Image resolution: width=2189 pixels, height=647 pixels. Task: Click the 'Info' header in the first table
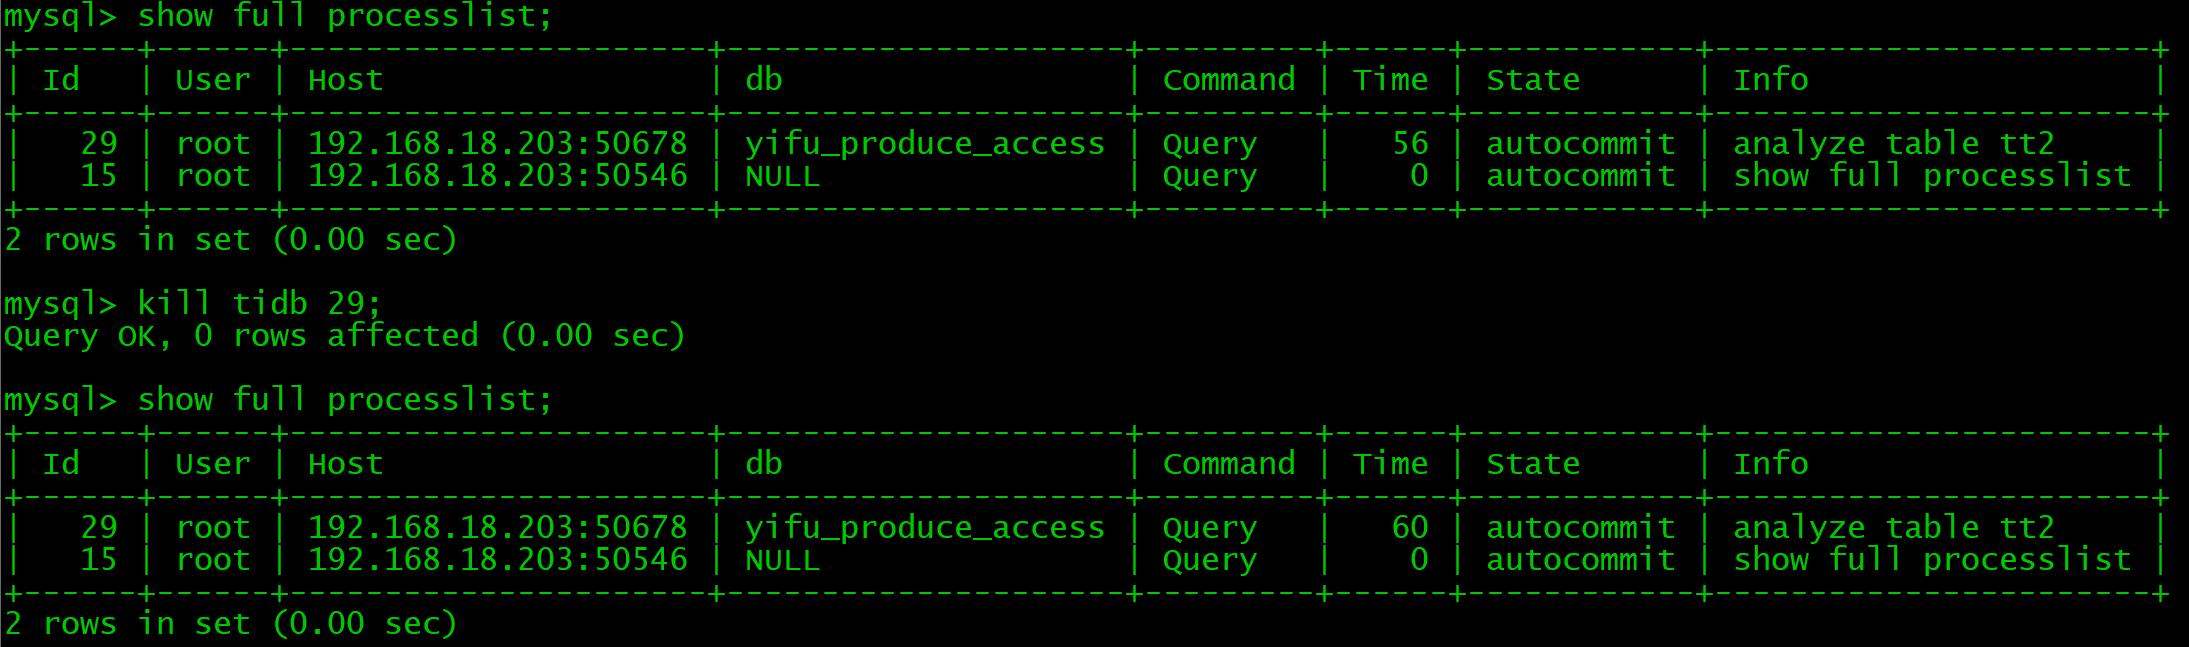1770,80
